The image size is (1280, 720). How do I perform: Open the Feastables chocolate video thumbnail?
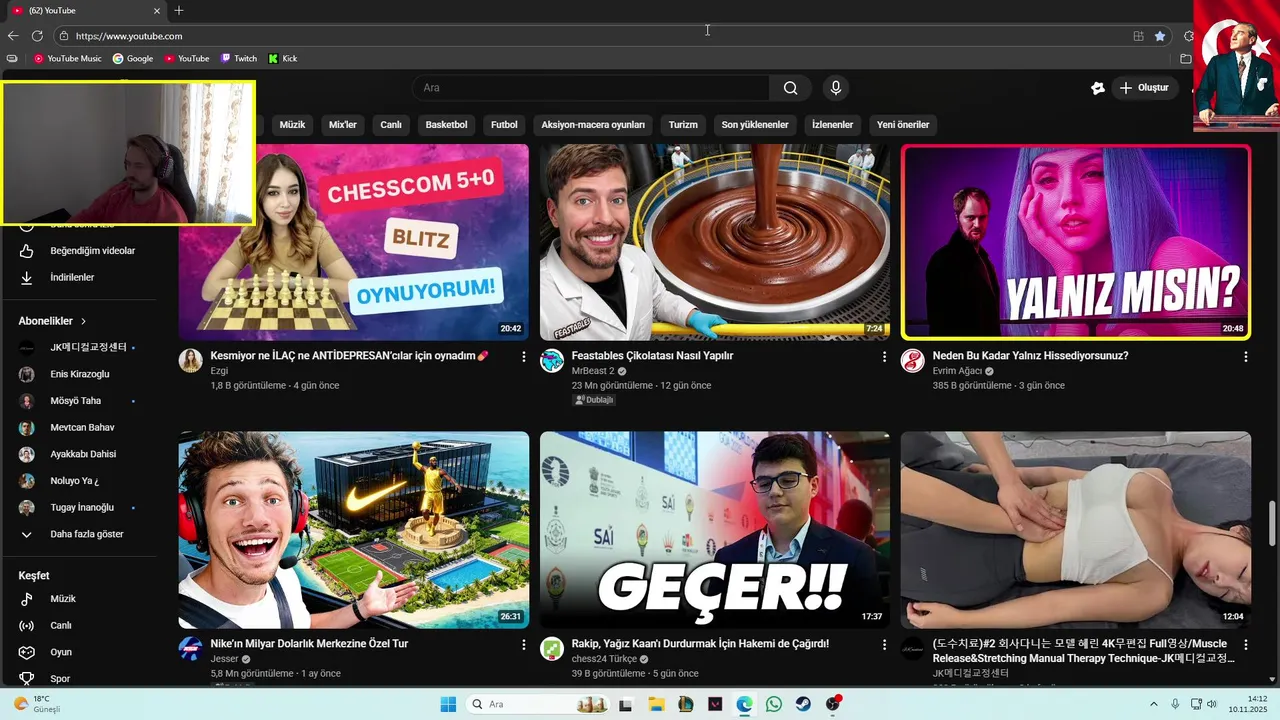click(715, 242)
